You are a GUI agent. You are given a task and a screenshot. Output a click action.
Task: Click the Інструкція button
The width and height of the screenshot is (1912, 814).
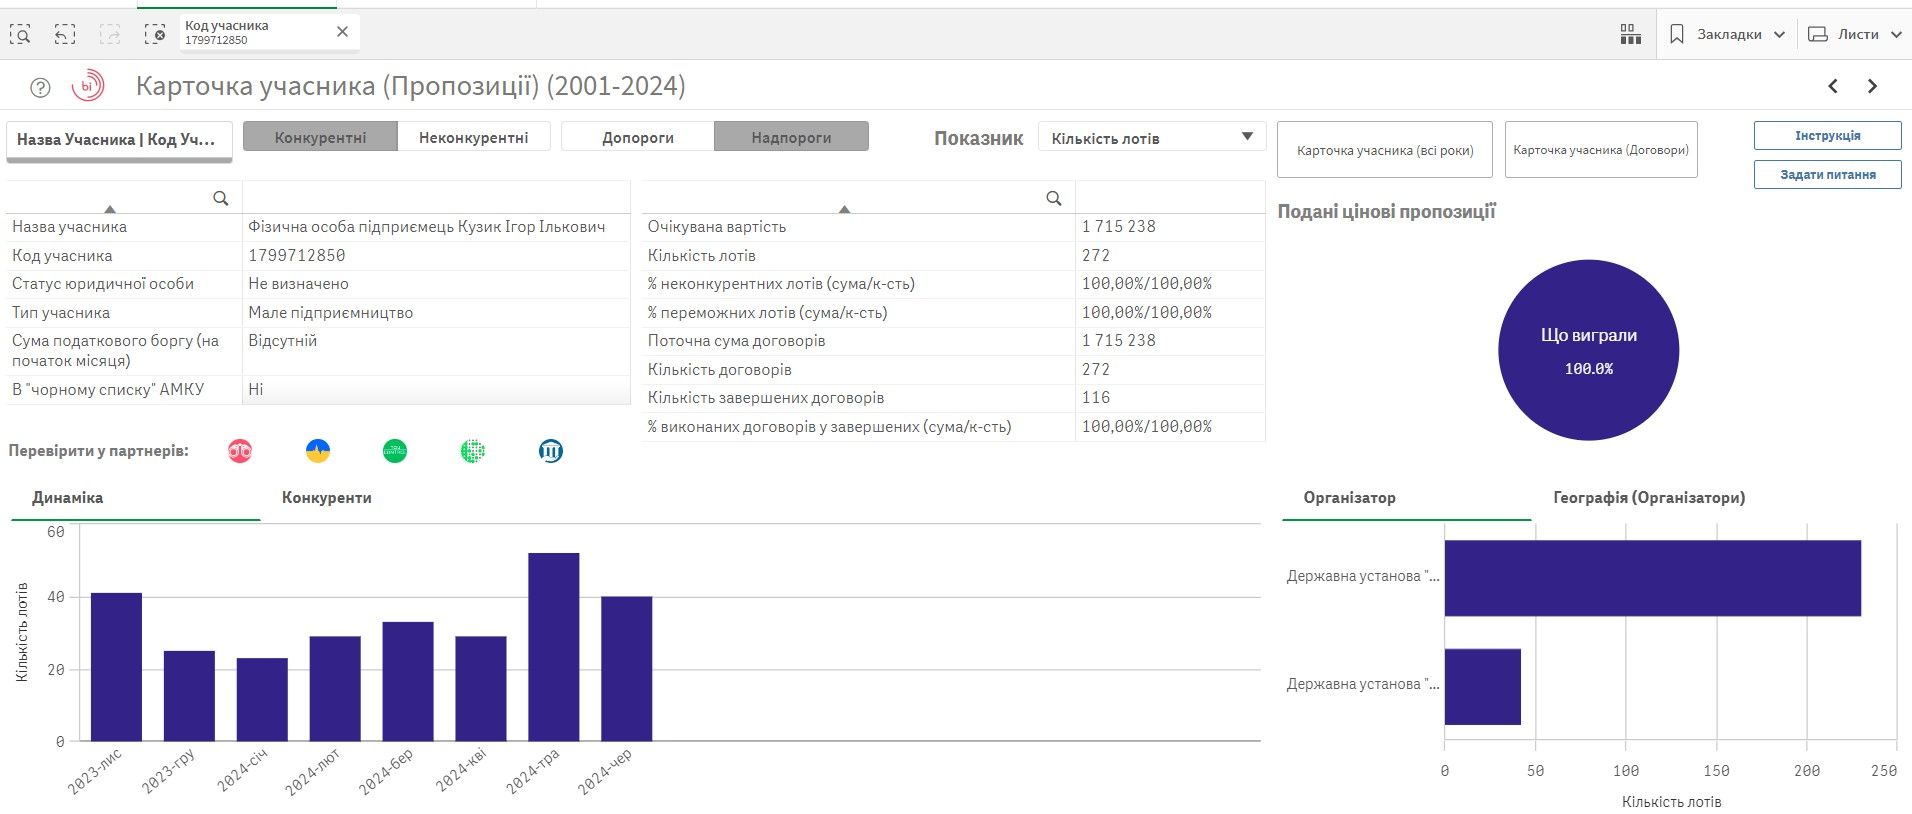[x=1827, y=136]
